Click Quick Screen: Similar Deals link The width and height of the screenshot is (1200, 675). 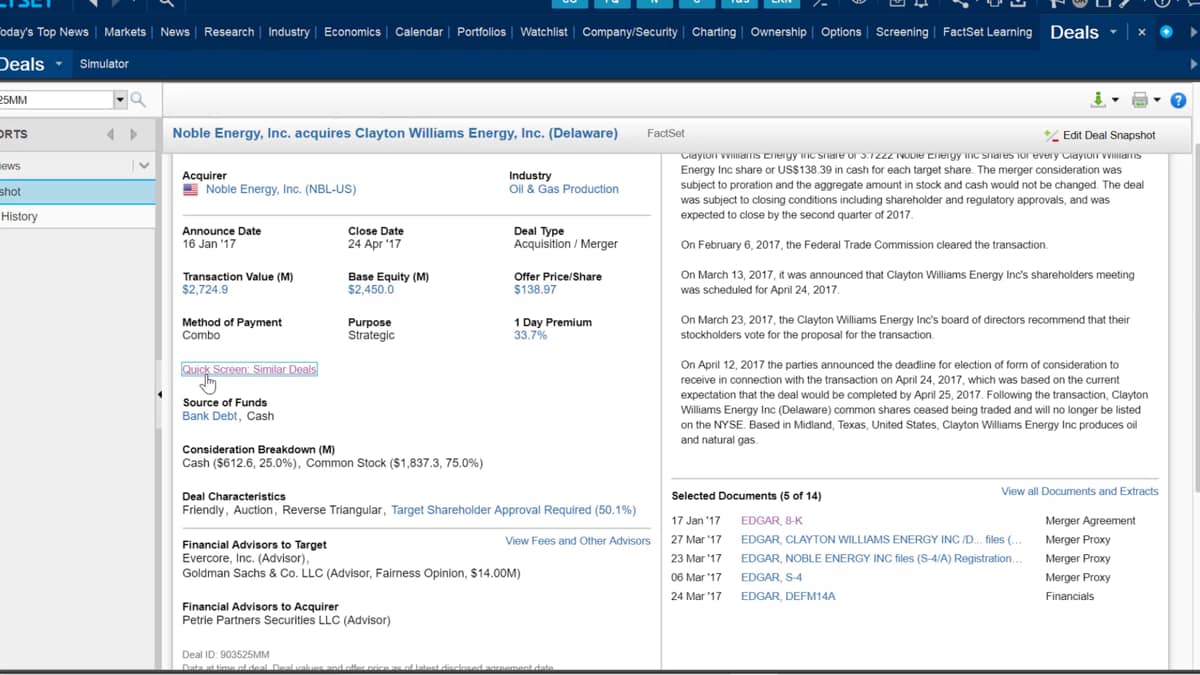249,369
